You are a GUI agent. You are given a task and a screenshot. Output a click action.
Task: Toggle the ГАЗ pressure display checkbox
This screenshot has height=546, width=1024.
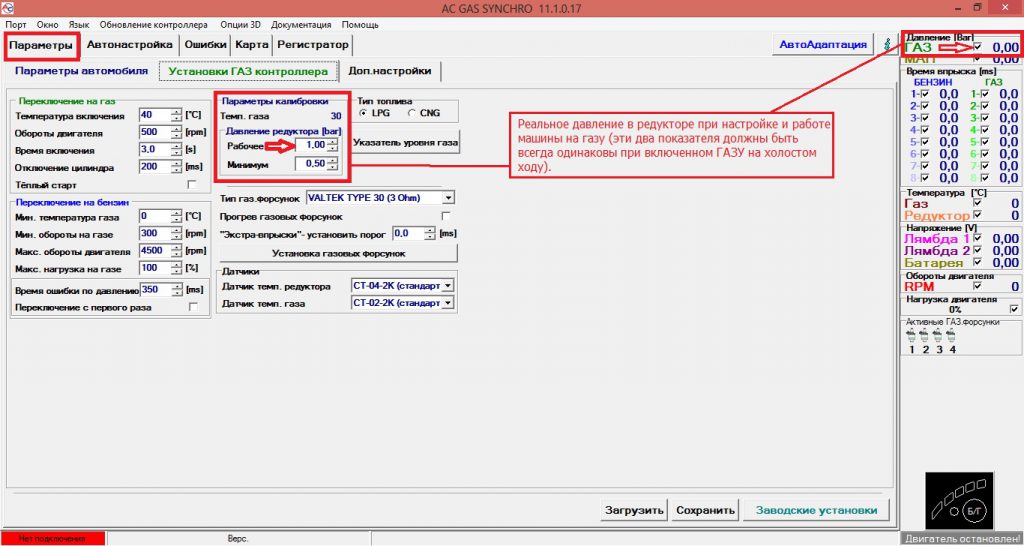pos(978,47)
